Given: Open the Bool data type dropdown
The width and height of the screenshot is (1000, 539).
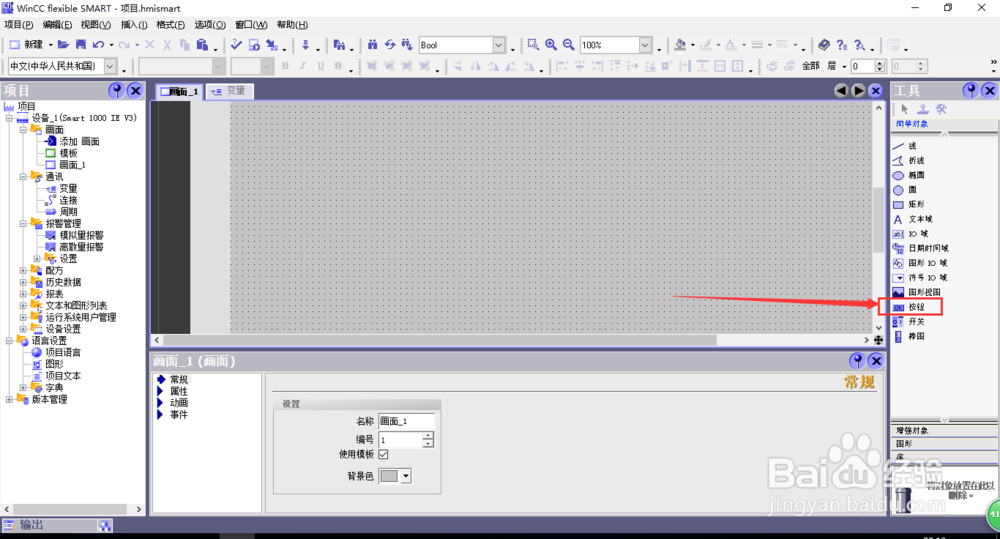Looking at the screenshot, I should point(498,45).
